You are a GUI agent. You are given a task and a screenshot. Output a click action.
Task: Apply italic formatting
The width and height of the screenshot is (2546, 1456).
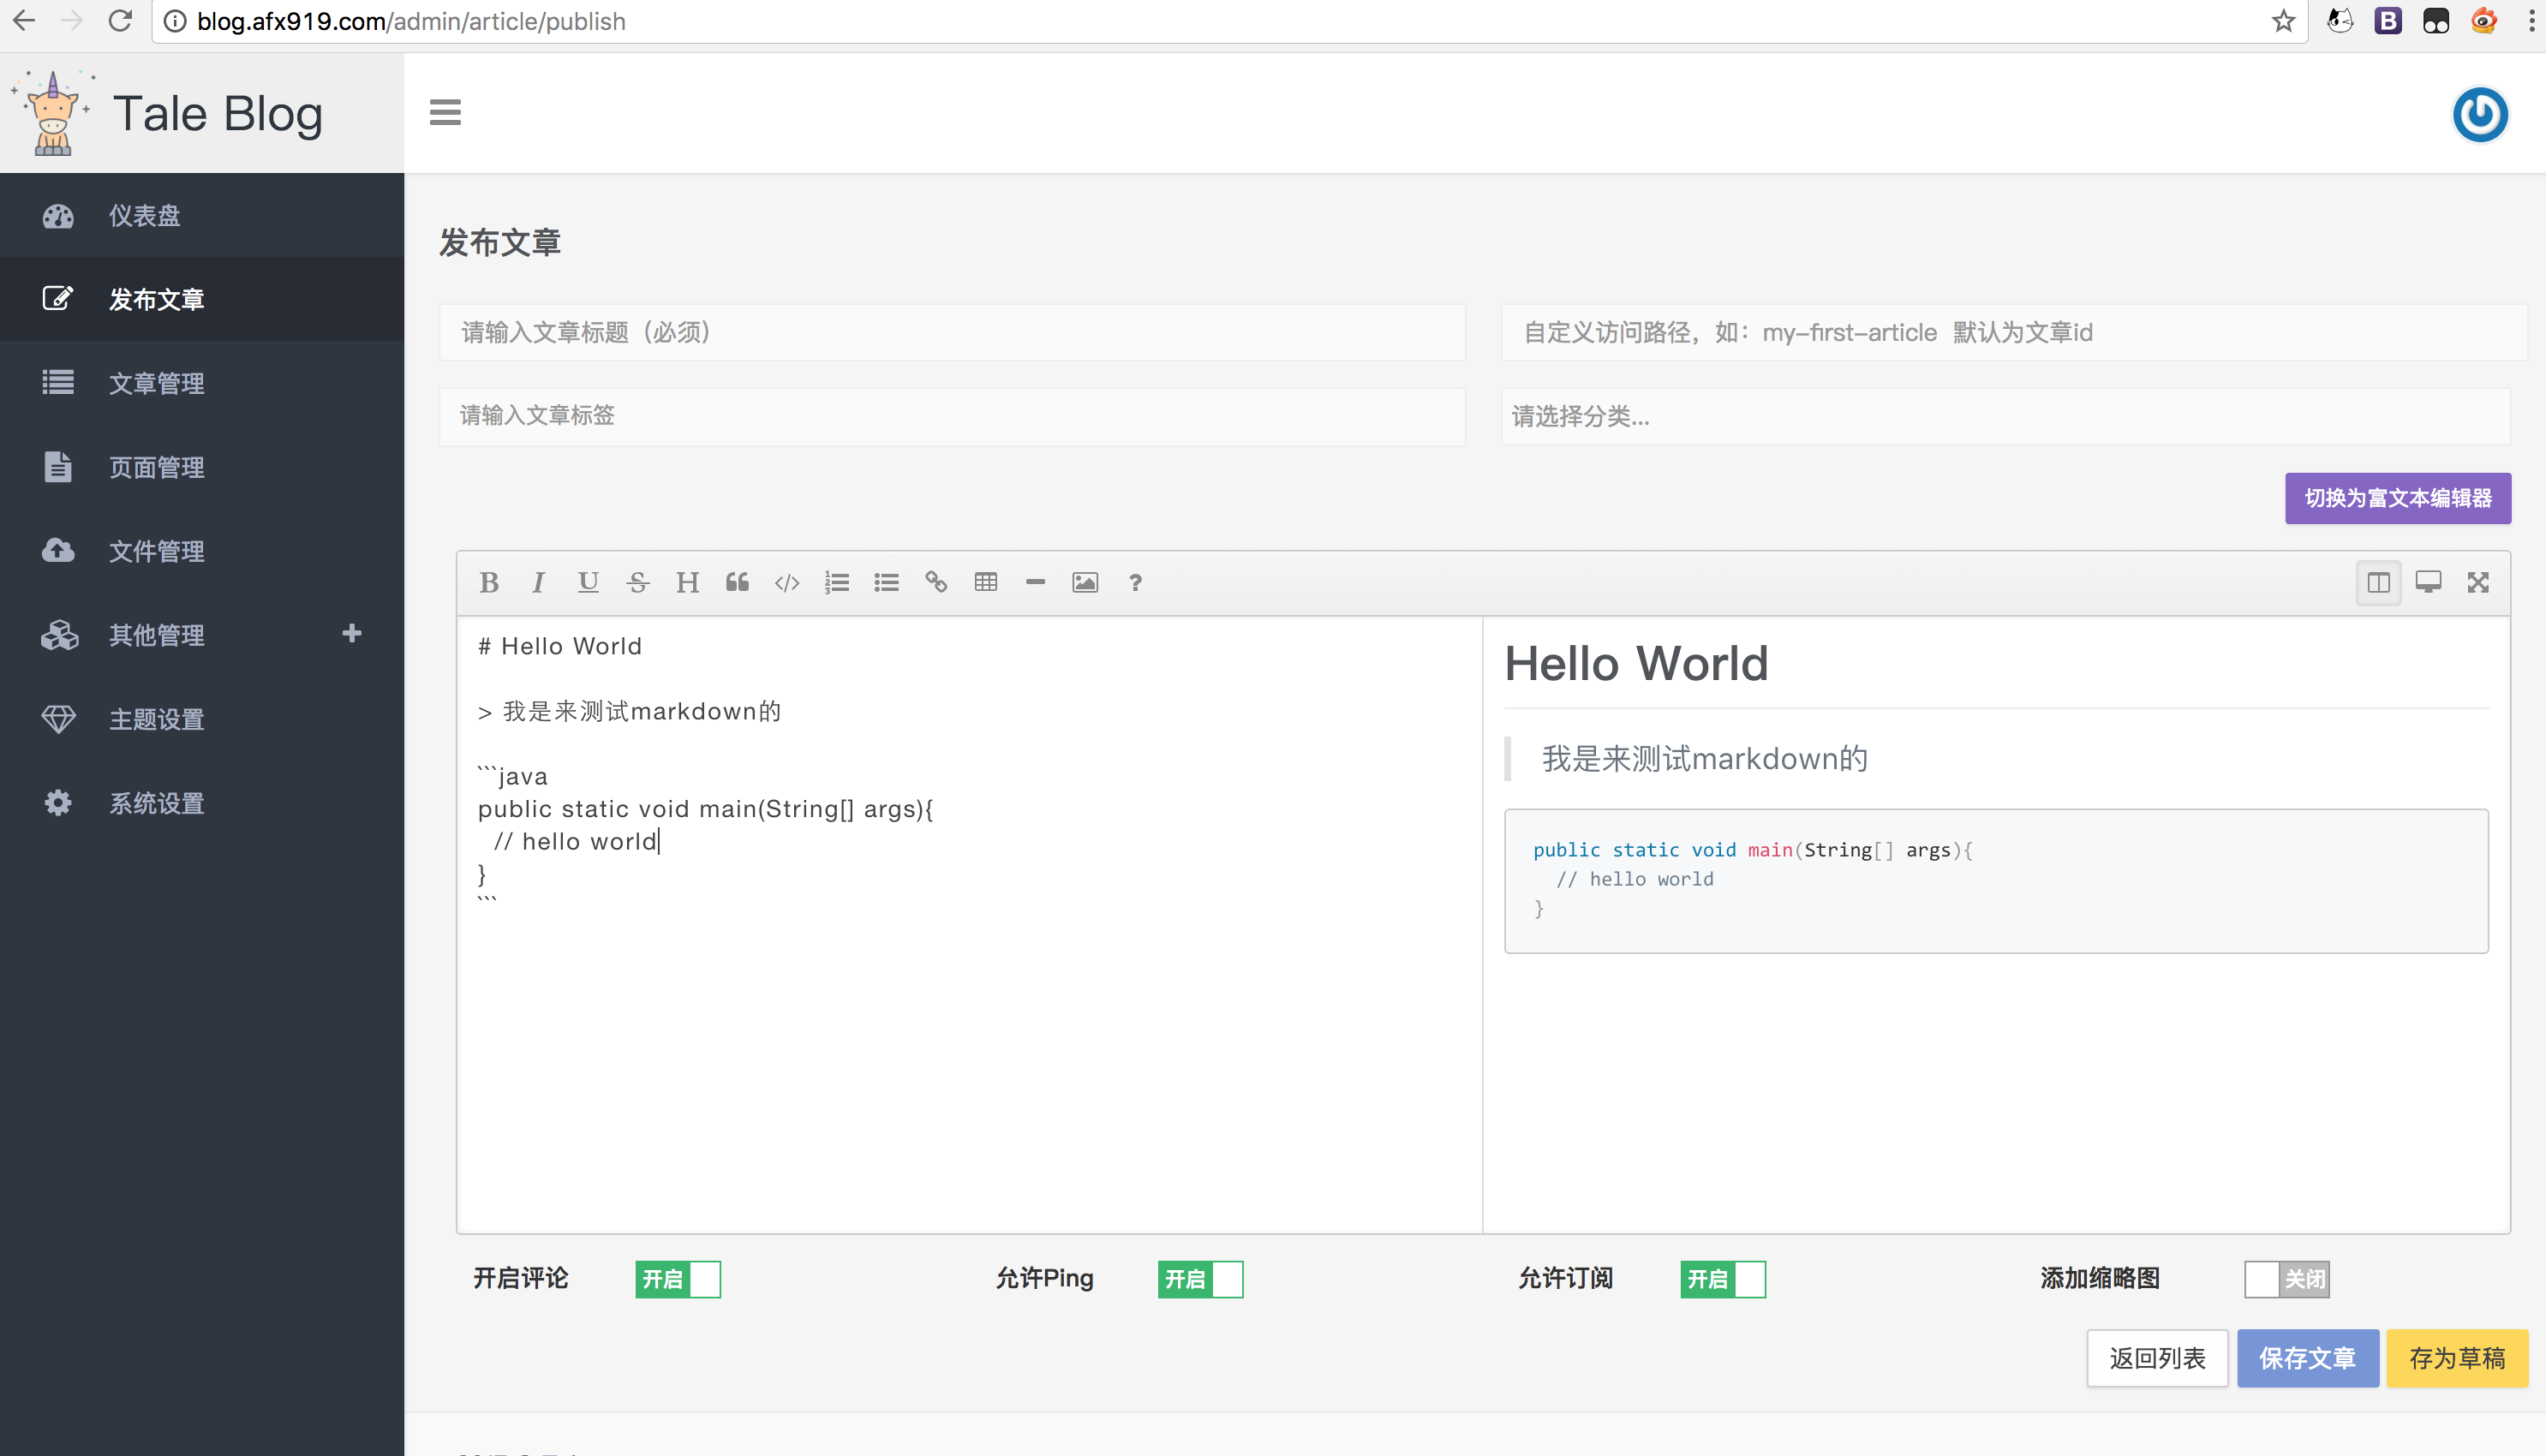pyautogui.click(x=538, y=582)
